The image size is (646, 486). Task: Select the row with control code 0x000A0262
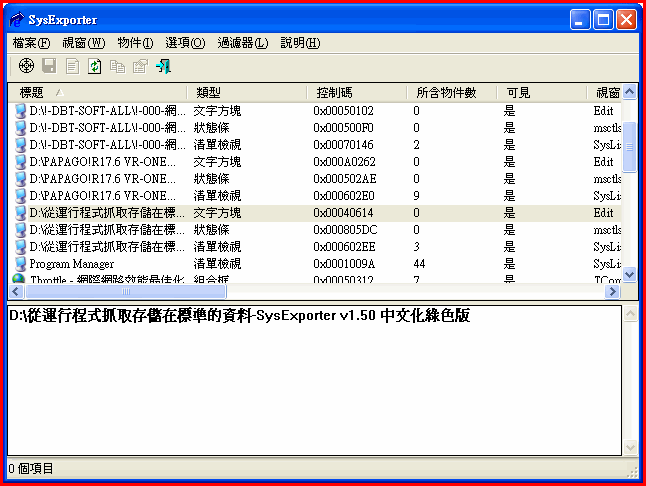[343, 162]
